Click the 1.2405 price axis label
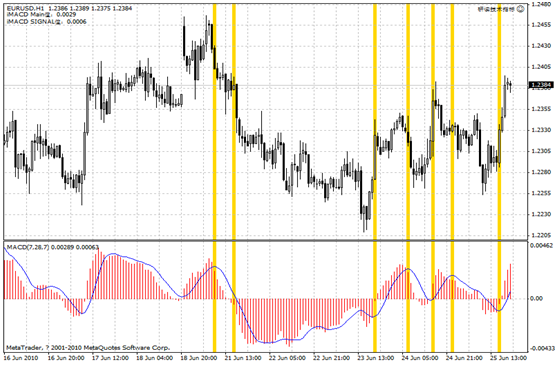 541,67
